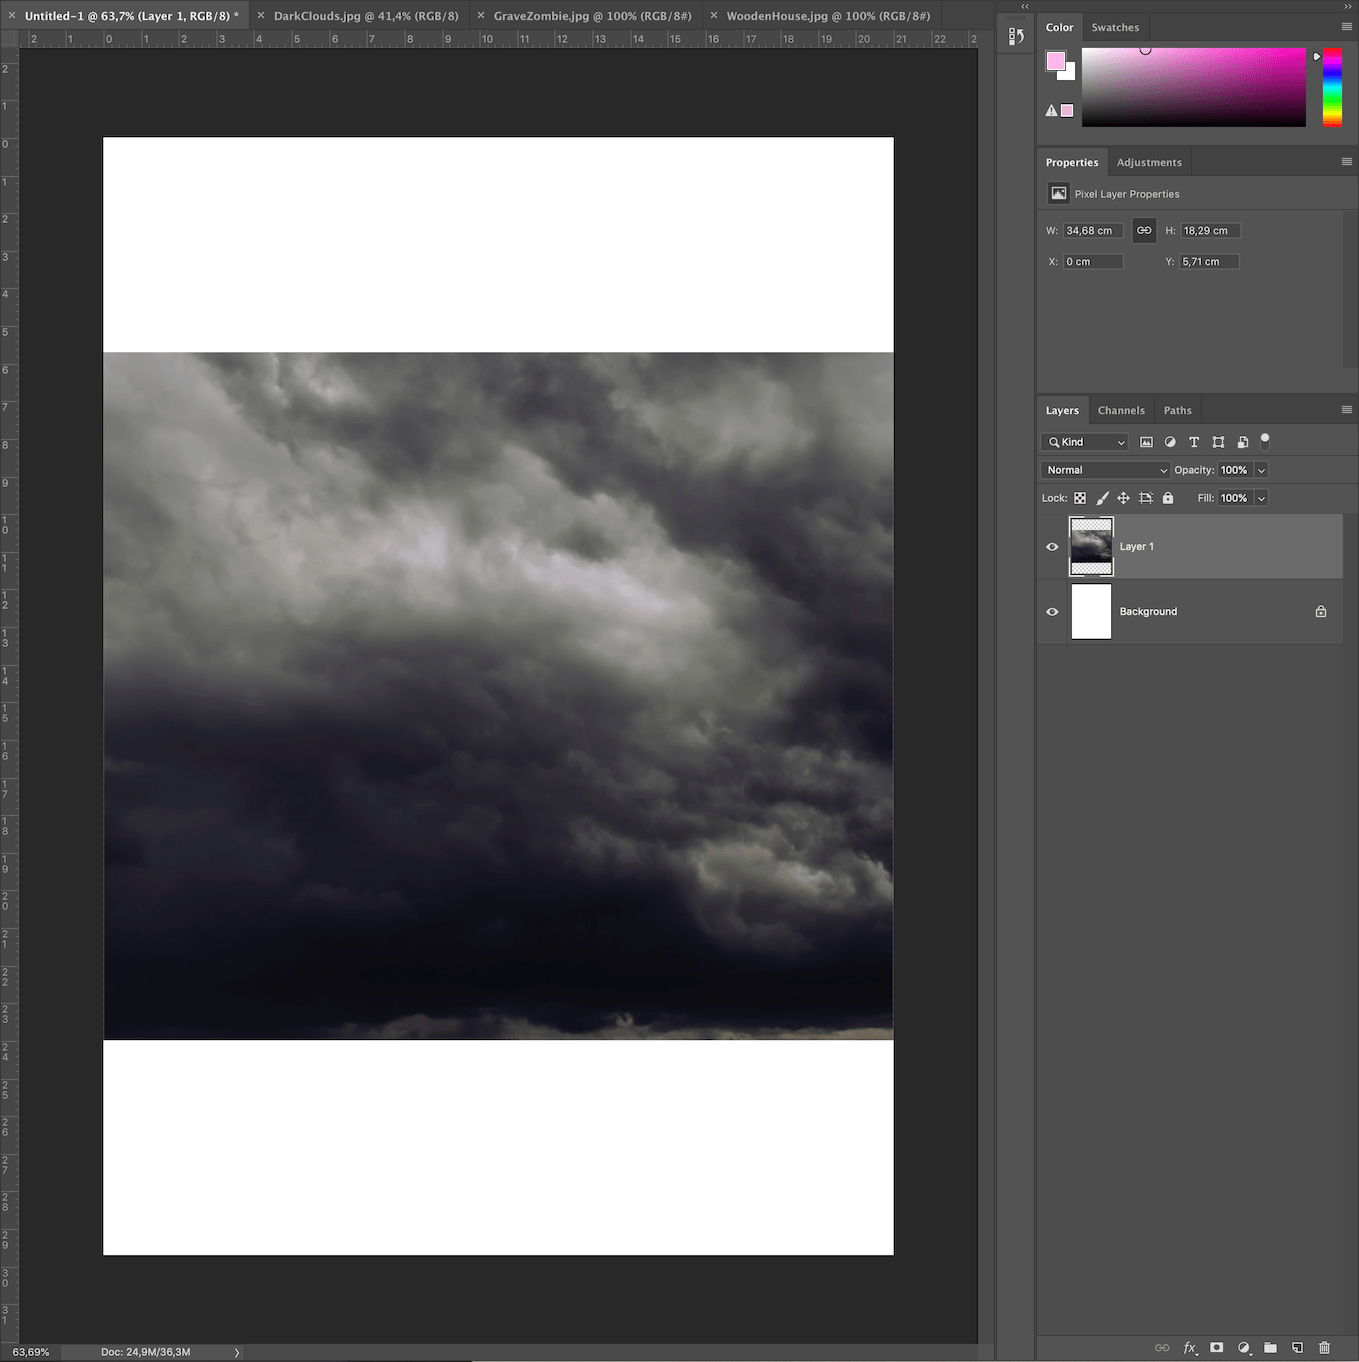The image size is (1359, 1362).
Task: Link the selected layers
Action: coord(1162,1347)
